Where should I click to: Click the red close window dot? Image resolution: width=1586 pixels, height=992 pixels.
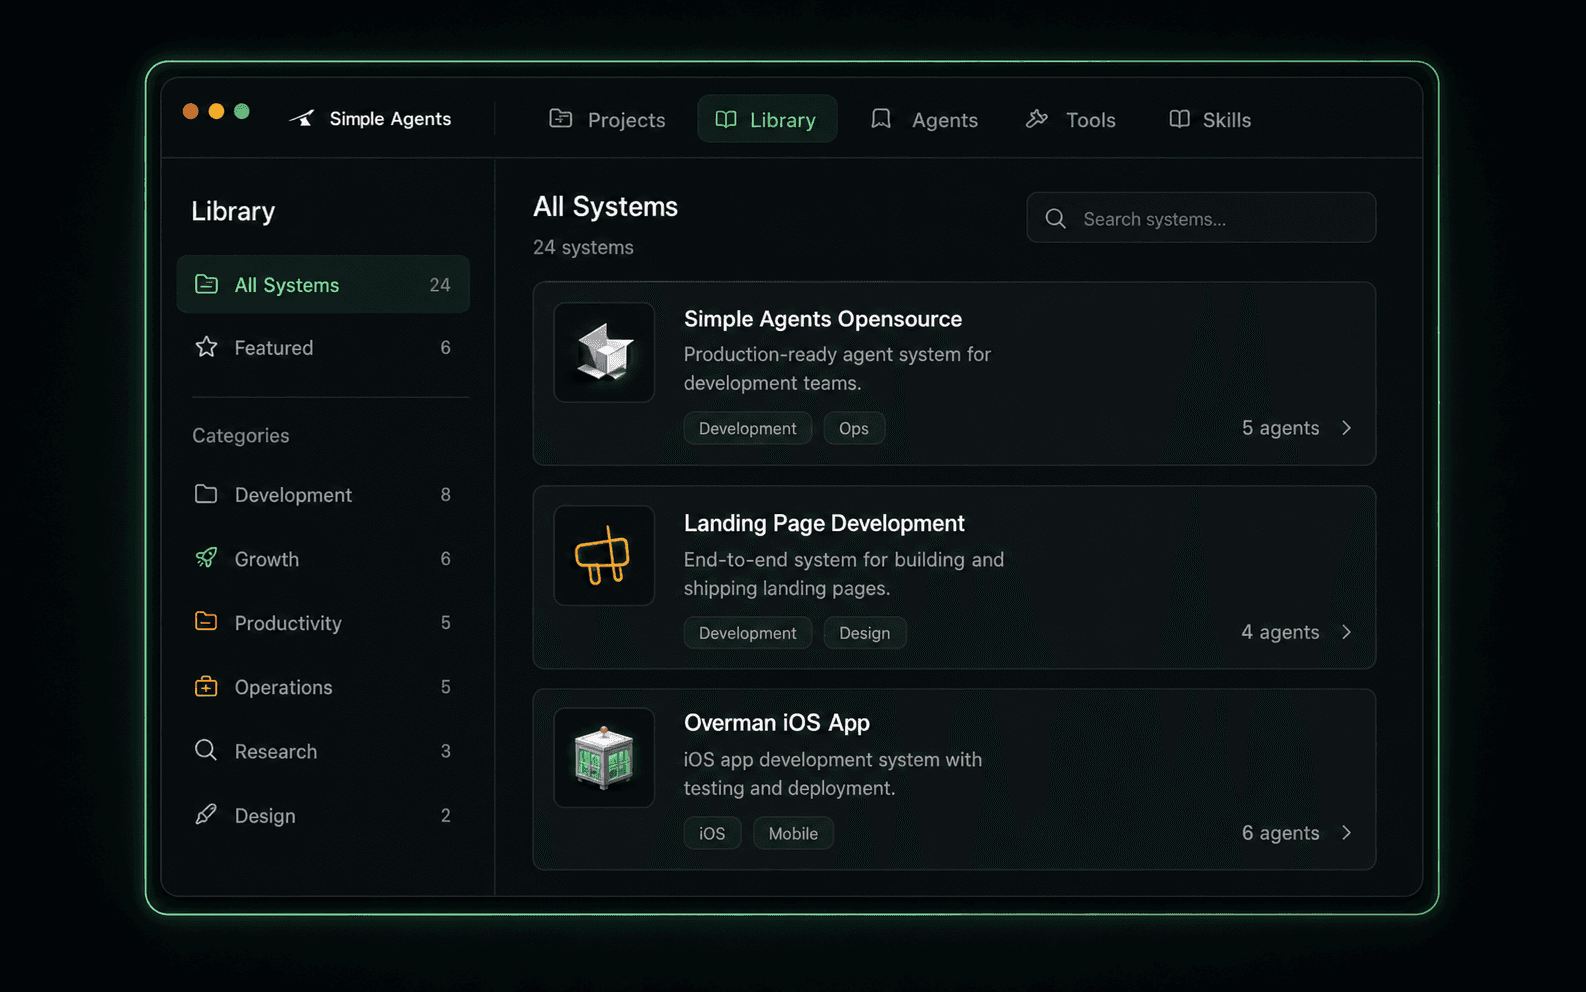[x=190, y=111]
